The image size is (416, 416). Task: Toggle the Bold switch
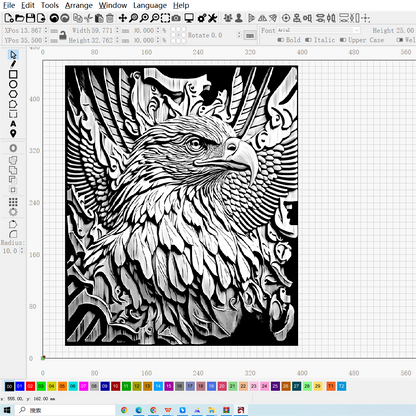281,40
